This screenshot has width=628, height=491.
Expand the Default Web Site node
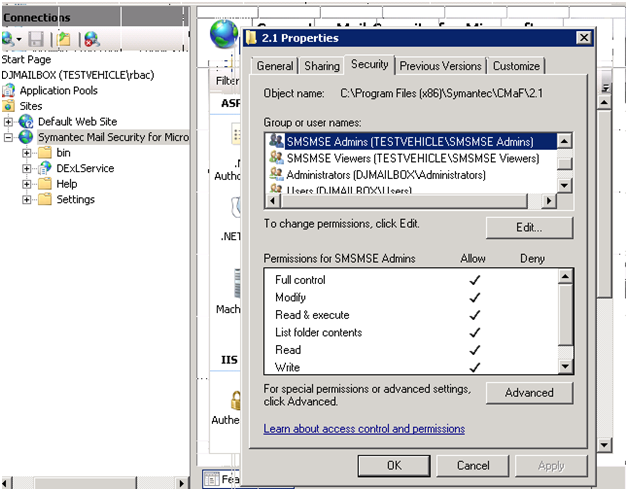[x=8, y=121]
